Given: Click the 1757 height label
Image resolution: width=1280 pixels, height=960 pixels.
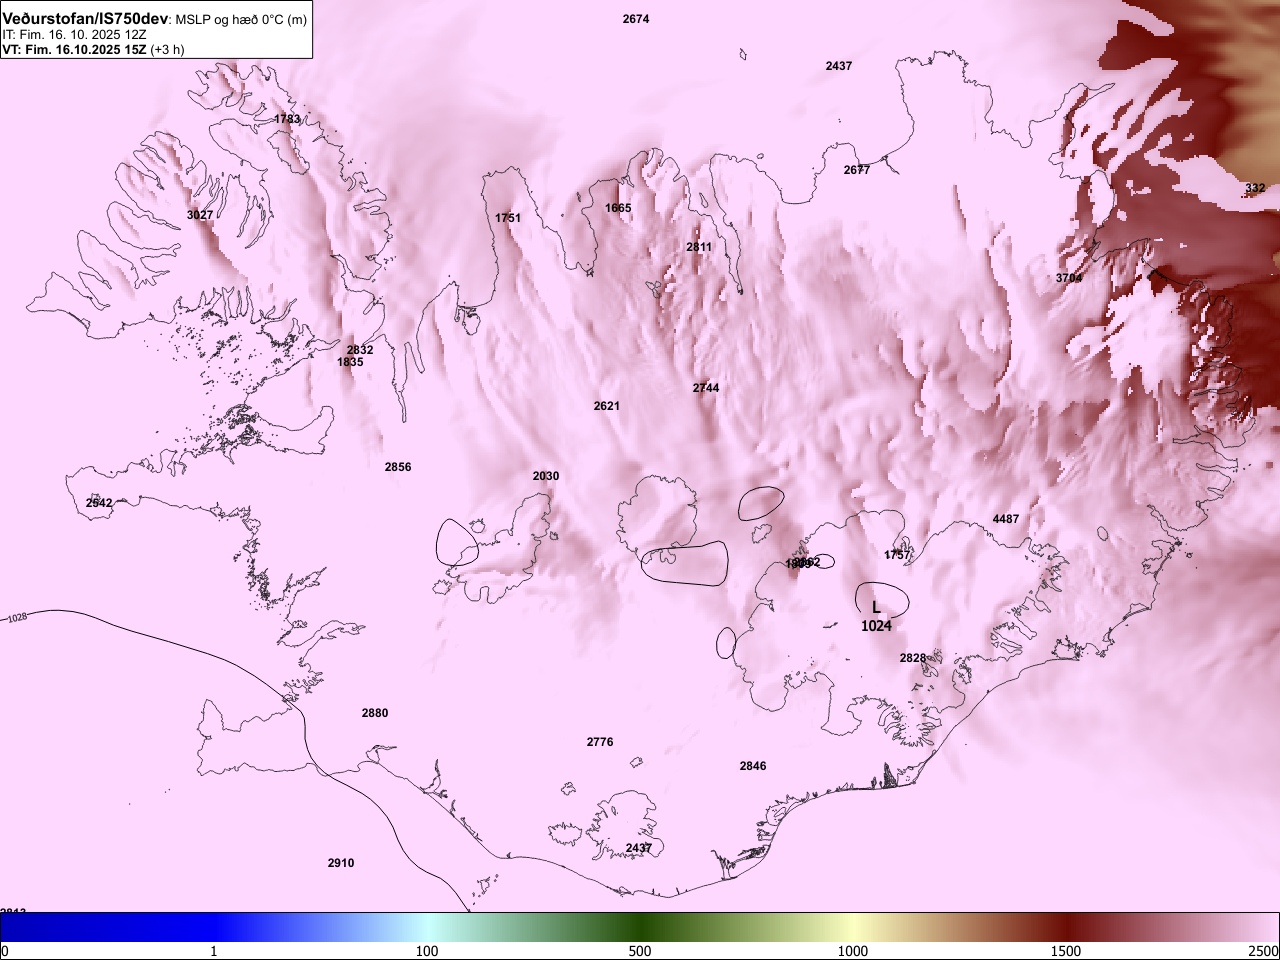Looking at the screenshot, I should click(x=898, y=555).
